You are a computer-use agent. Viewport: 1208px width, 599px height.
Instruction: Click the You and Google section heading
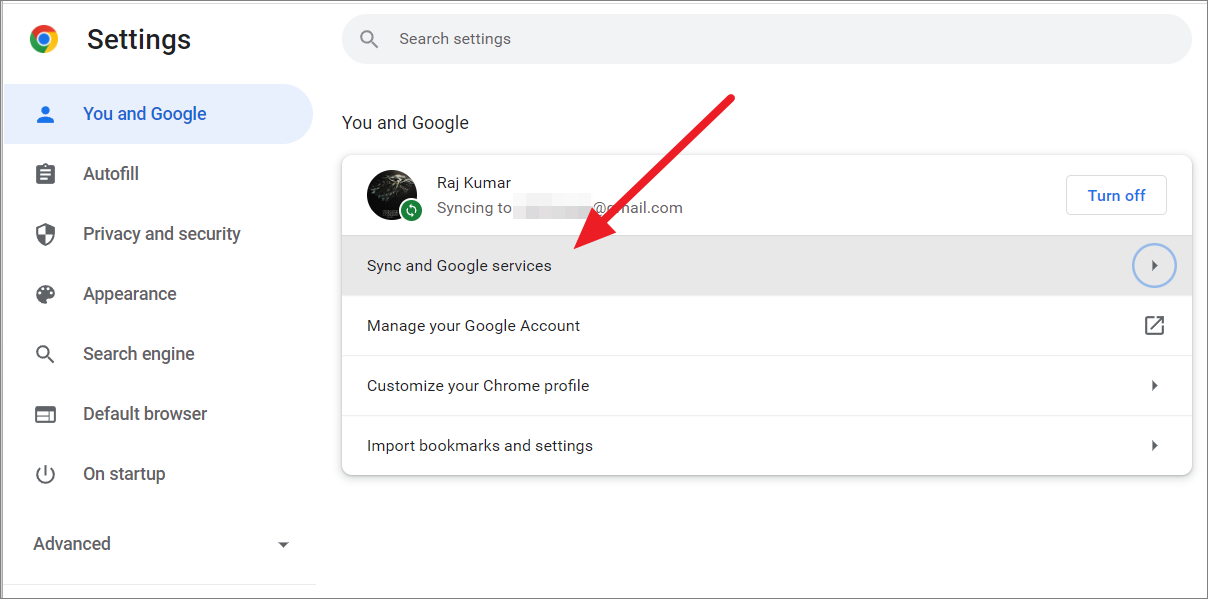[405, 123]
